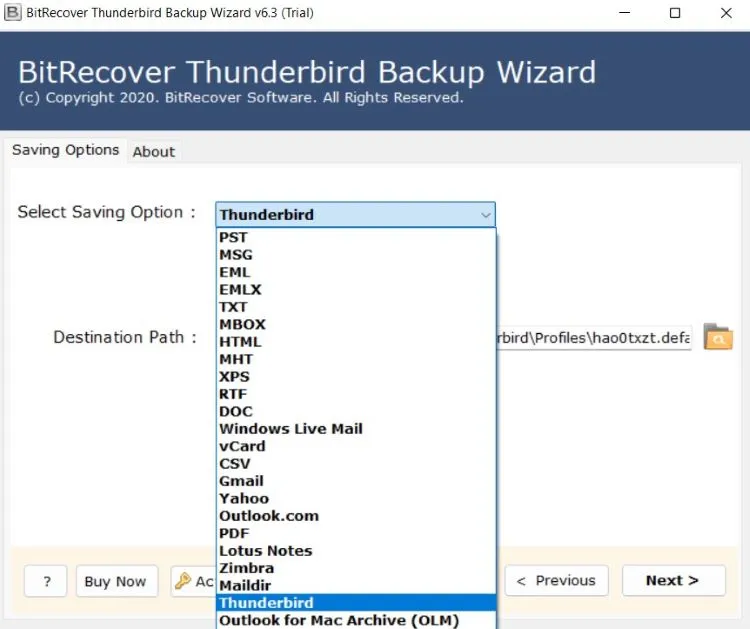Choose Gmail as the saving option
The image size is (750, 629).
point(356,481)
